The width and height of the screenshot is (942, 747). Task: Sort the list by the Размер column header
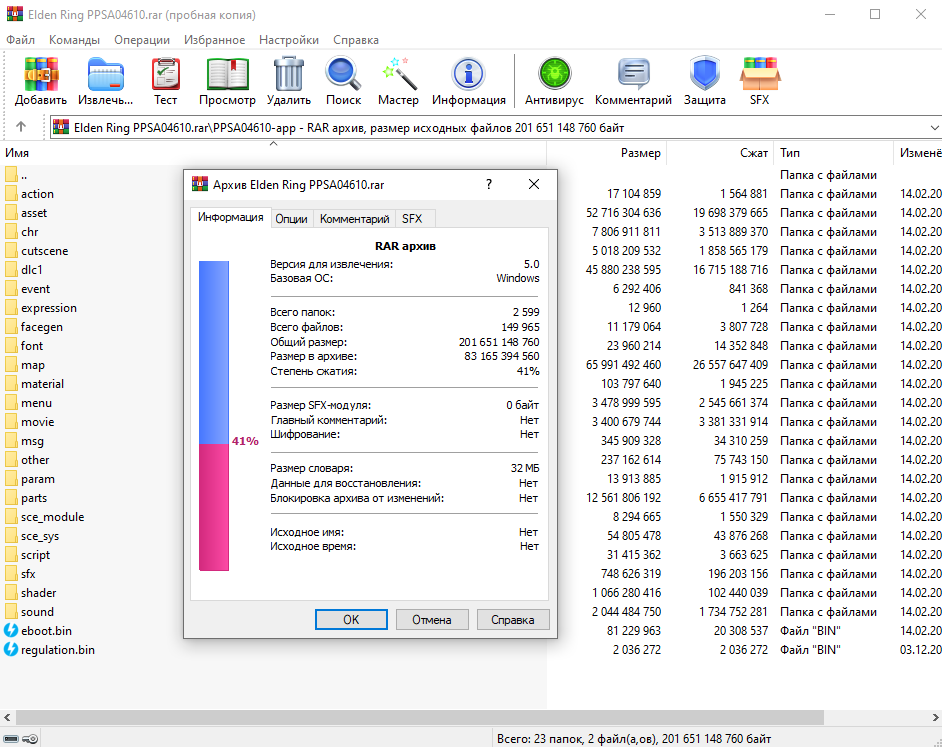pos(640,153)
